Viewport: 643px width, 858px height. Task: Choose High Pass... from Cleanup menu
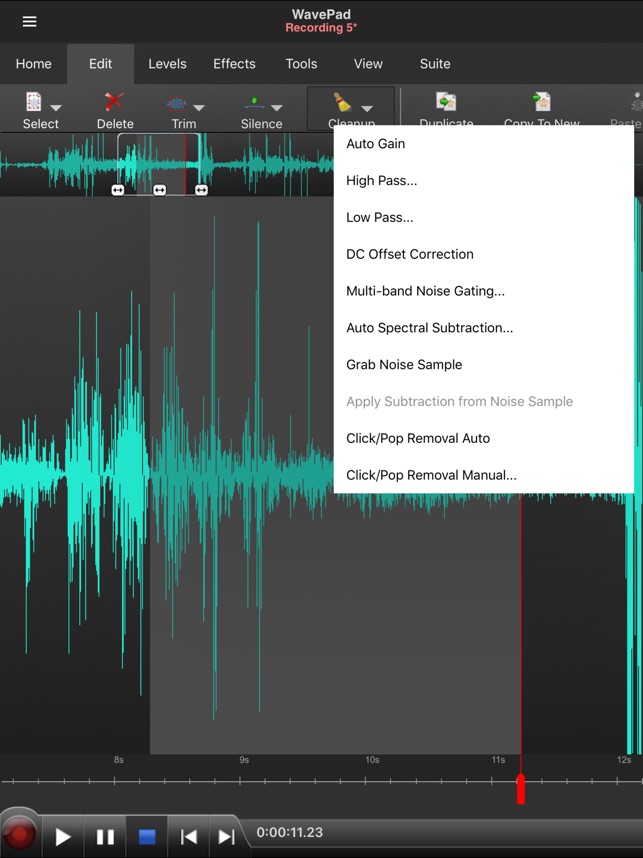pos(484,181)
